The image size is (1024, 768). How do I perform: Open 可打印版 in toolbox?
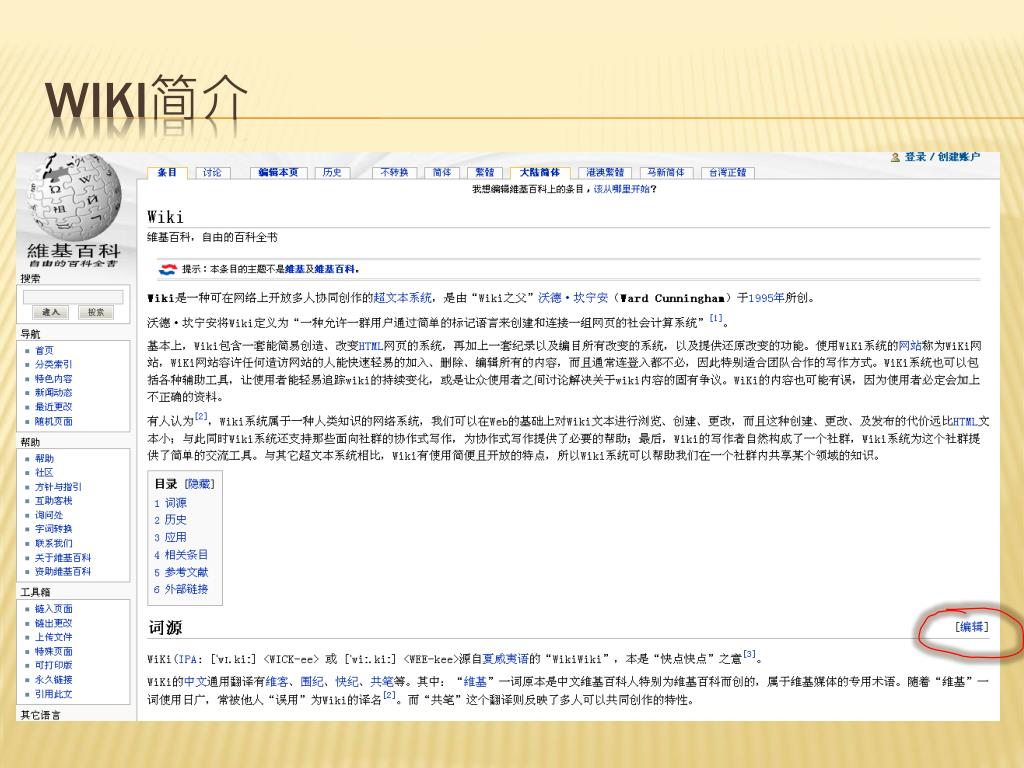[x=54, y=665]
